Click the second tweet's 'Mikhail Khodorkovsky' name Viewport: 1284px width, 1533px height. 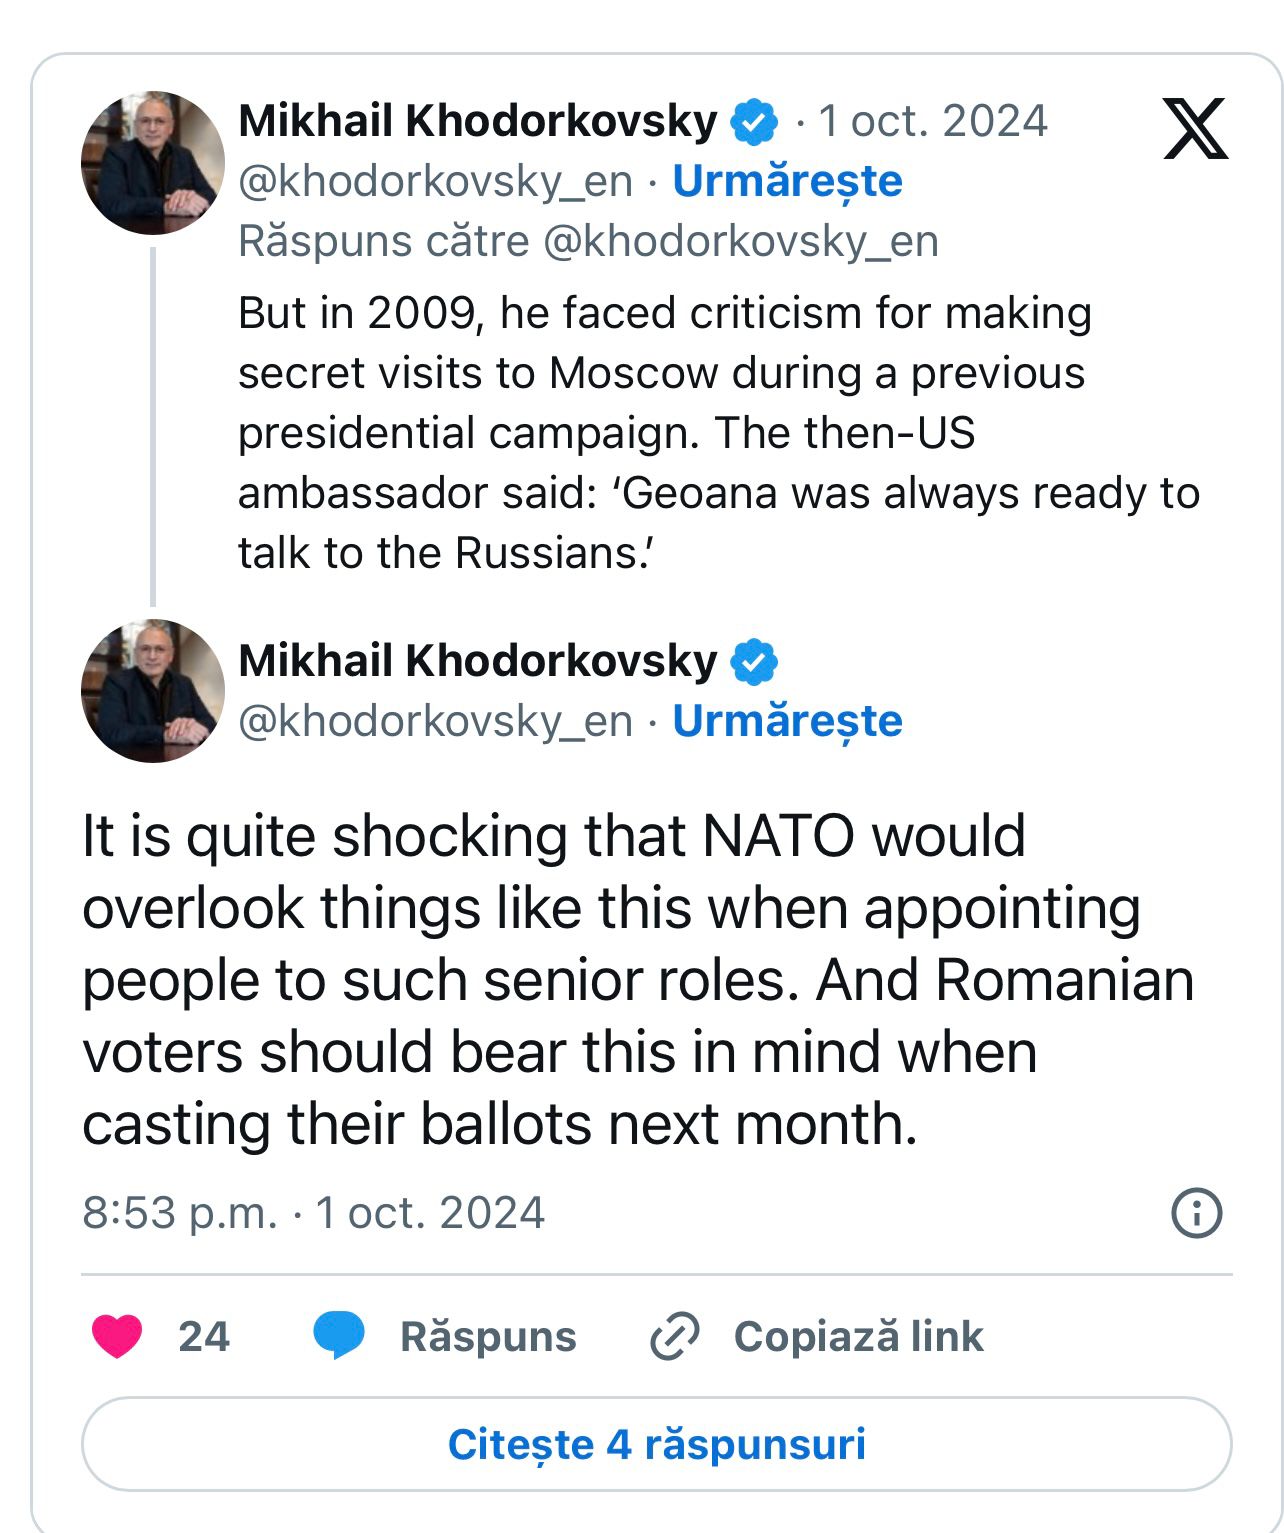pyautogui.click(x=477, y=661)
